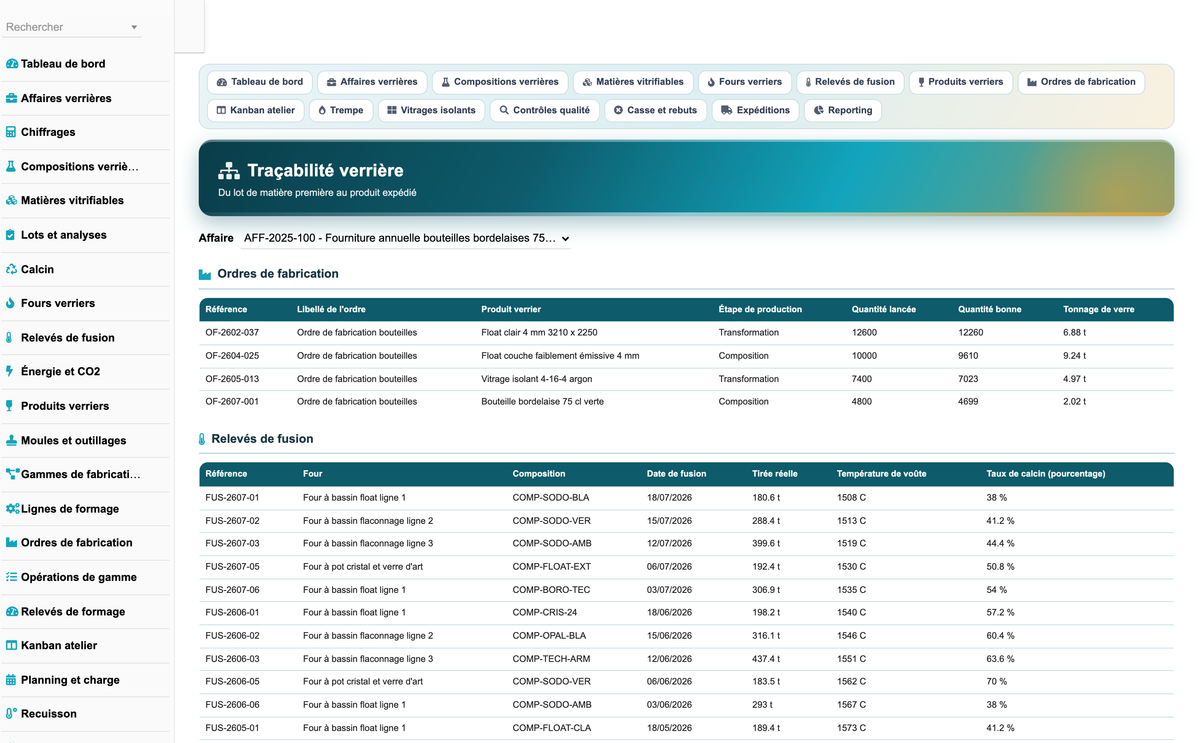This screenshot has width=1200, height=743.
Task: Open the Rechercher dropdown arrow
Action: coord(134,28)
